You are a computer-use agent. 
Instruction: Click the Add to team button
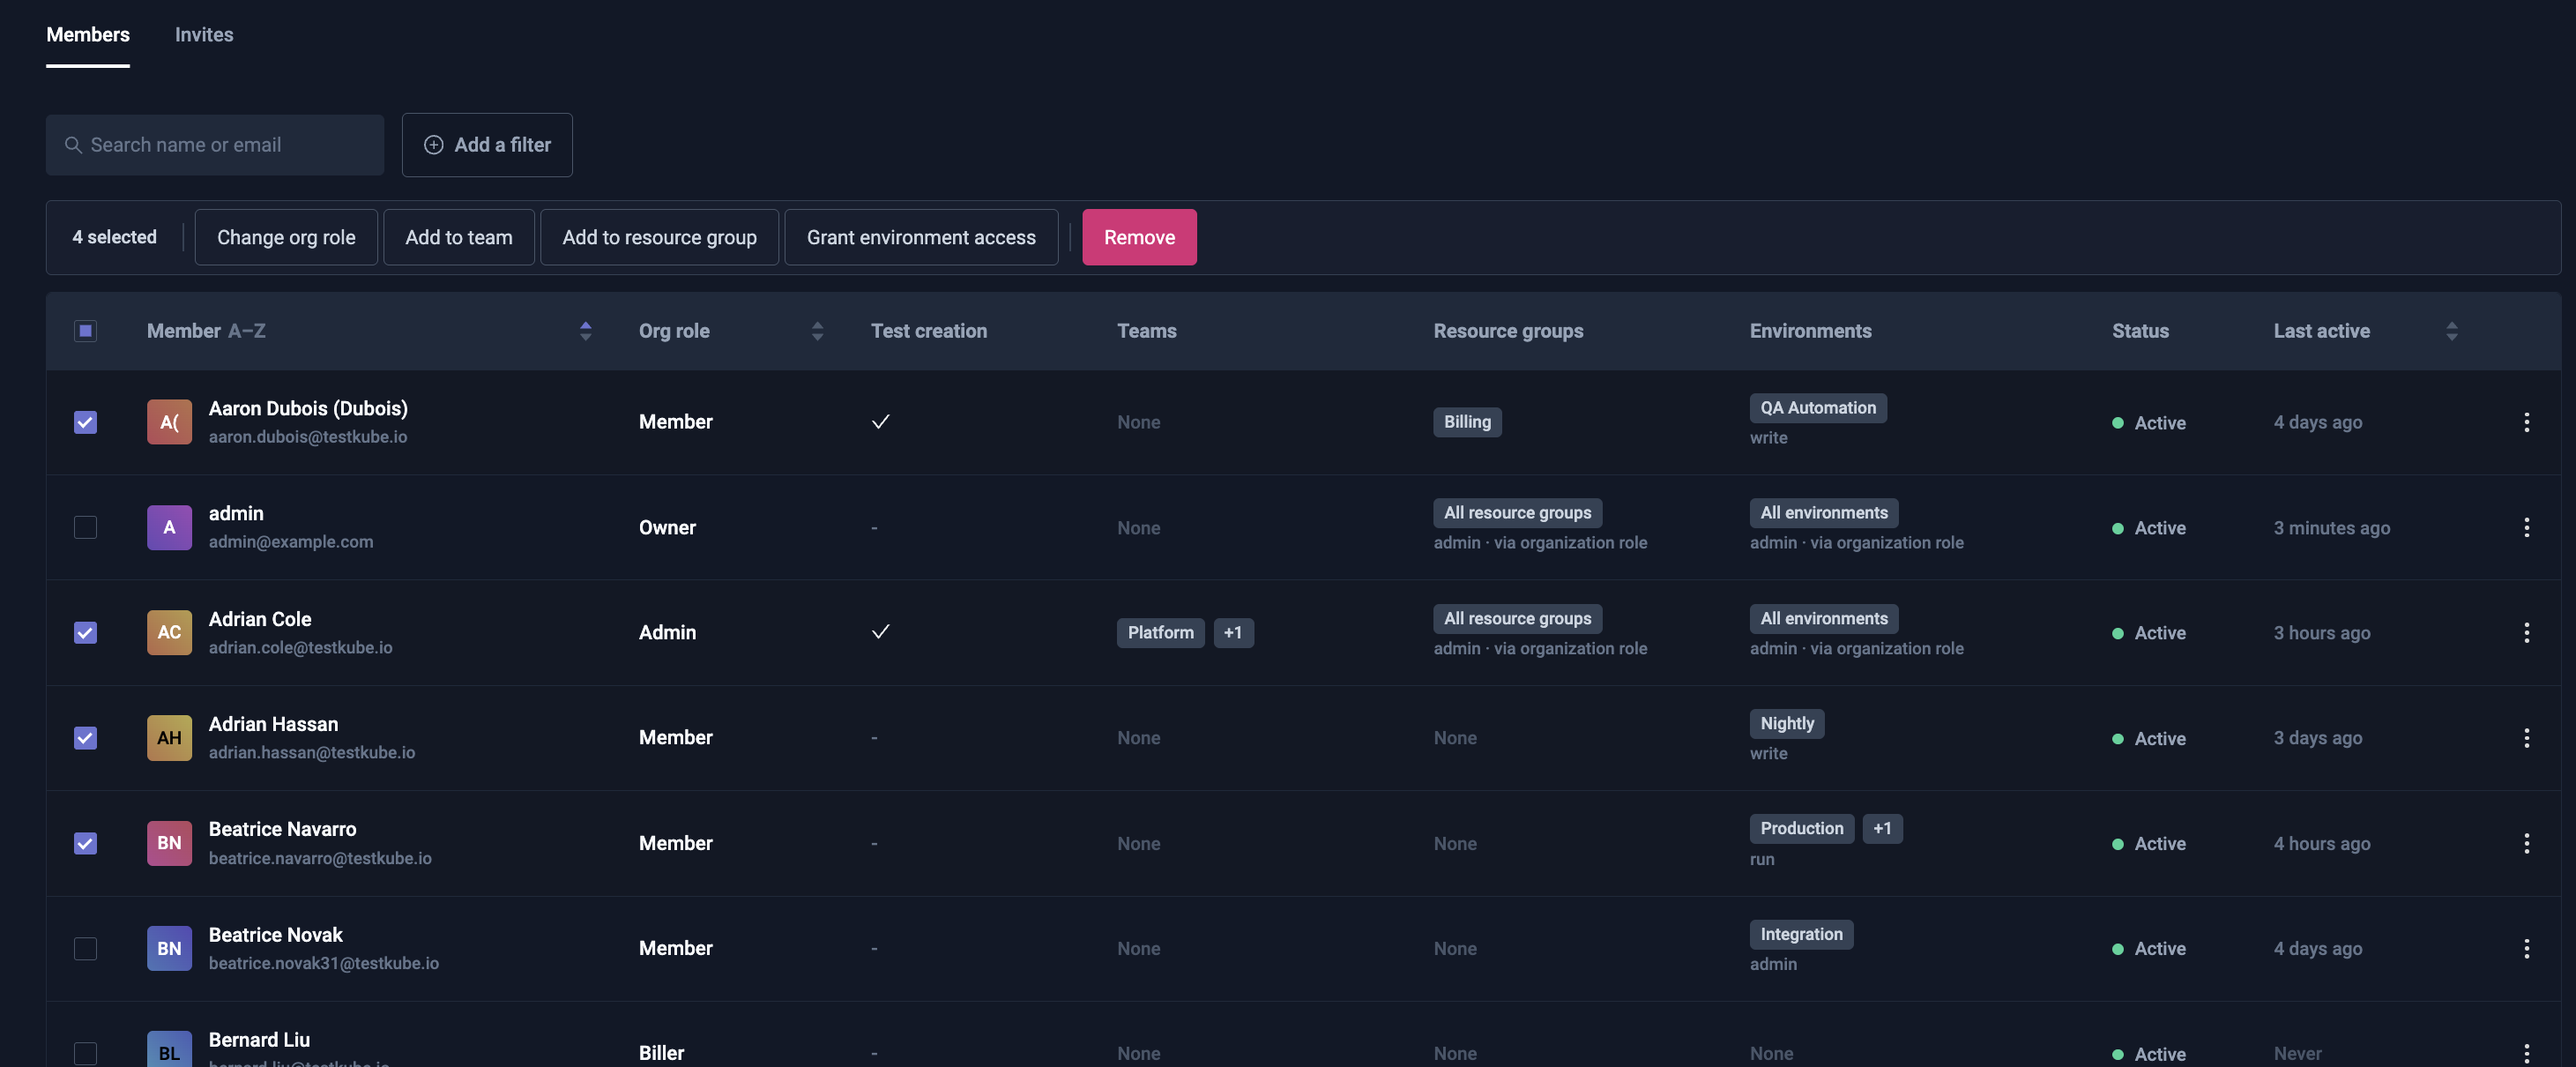459,237
